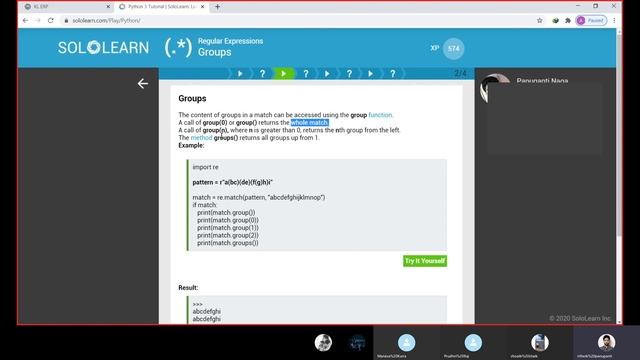Select the first participant photo thumbnail

(x=323, y=343)
